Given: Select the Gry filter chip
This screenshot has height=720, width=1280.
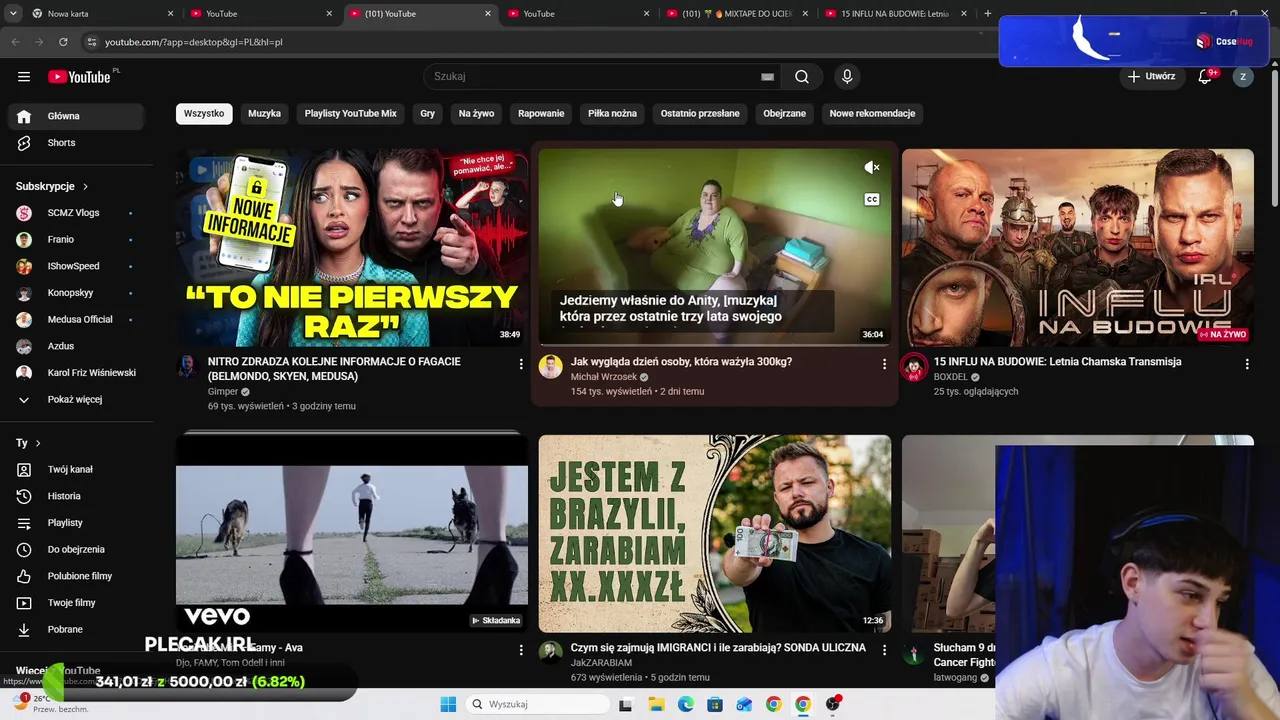Looking at the screenshot, I should (x=428, y=114).
